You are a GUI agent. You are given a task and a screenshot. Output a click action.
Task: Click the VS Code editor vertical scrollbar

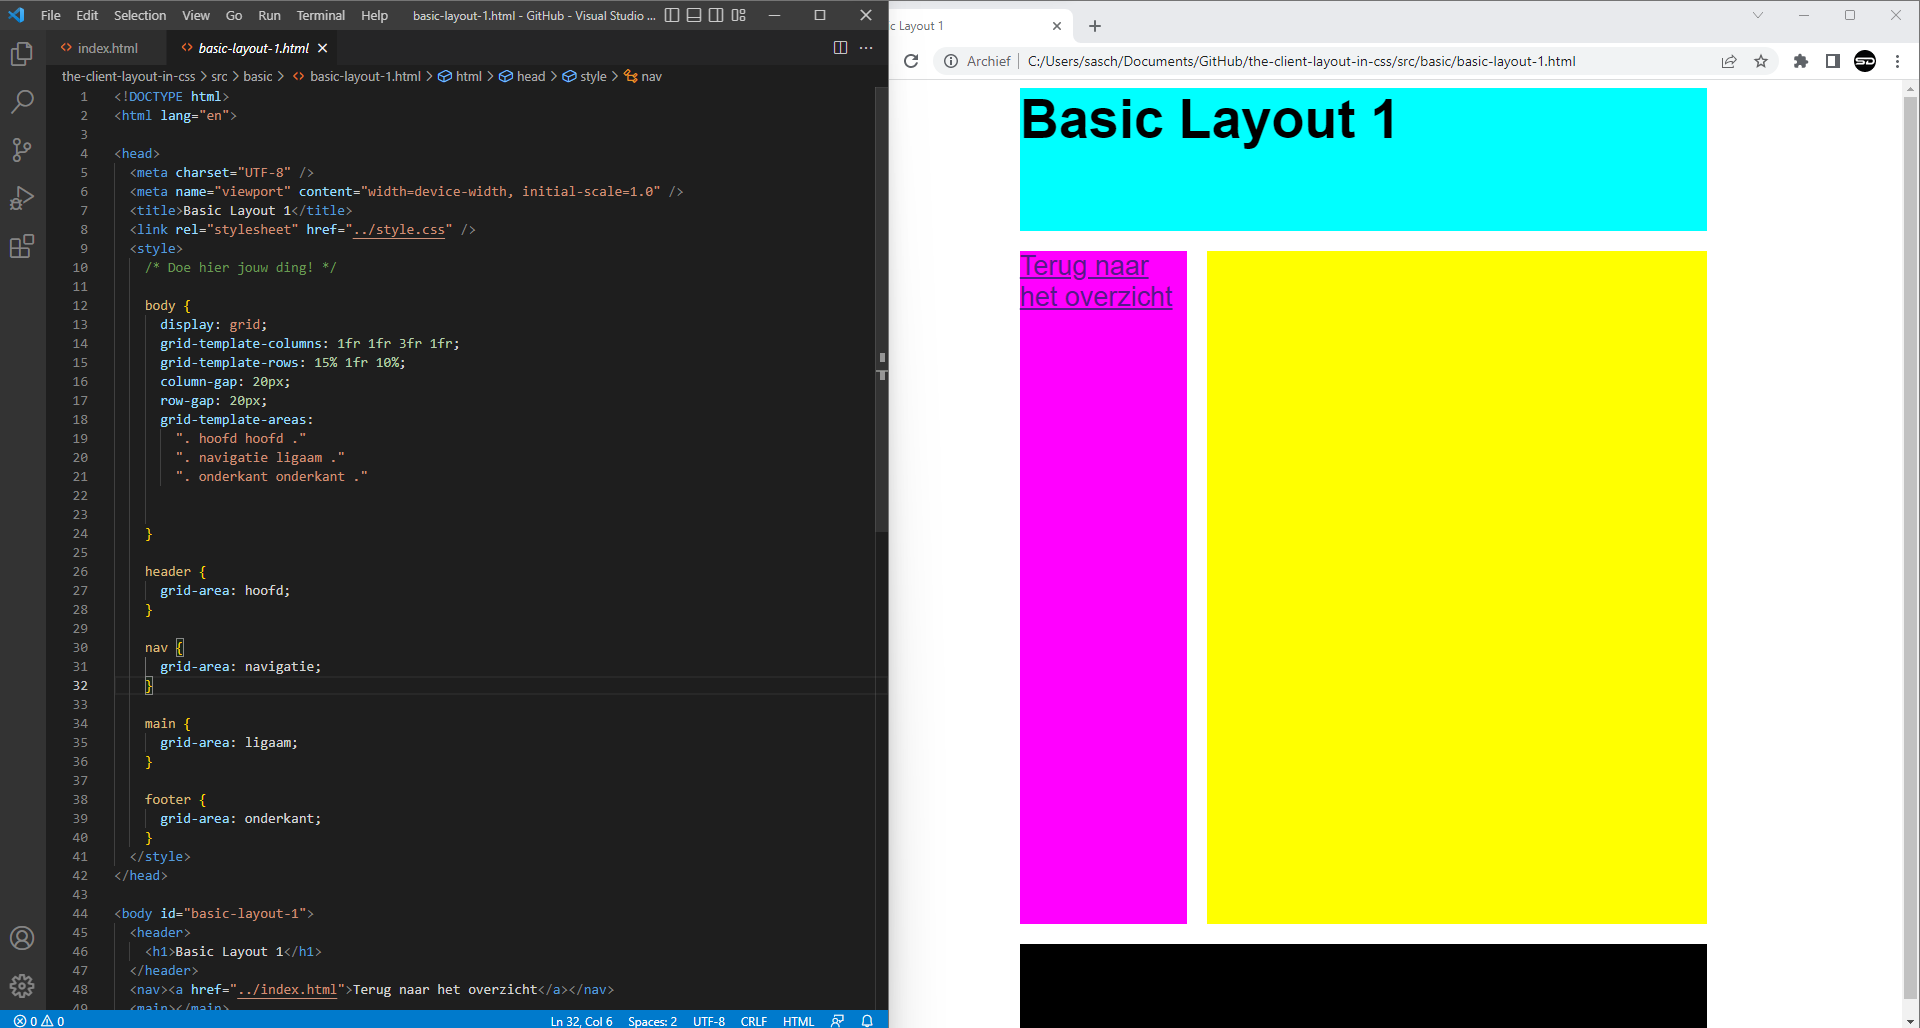[x=881, y=310]
